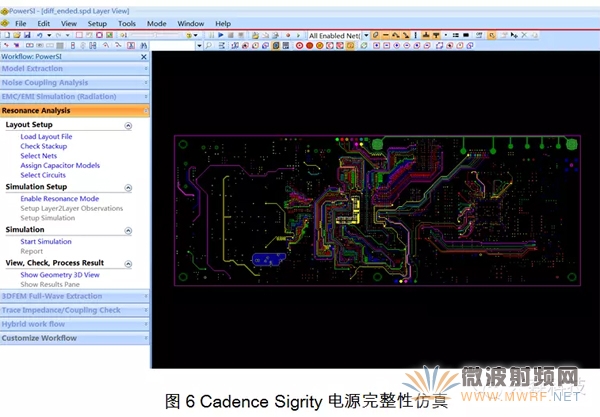Click the Redo arrow icon

[59, 35]
